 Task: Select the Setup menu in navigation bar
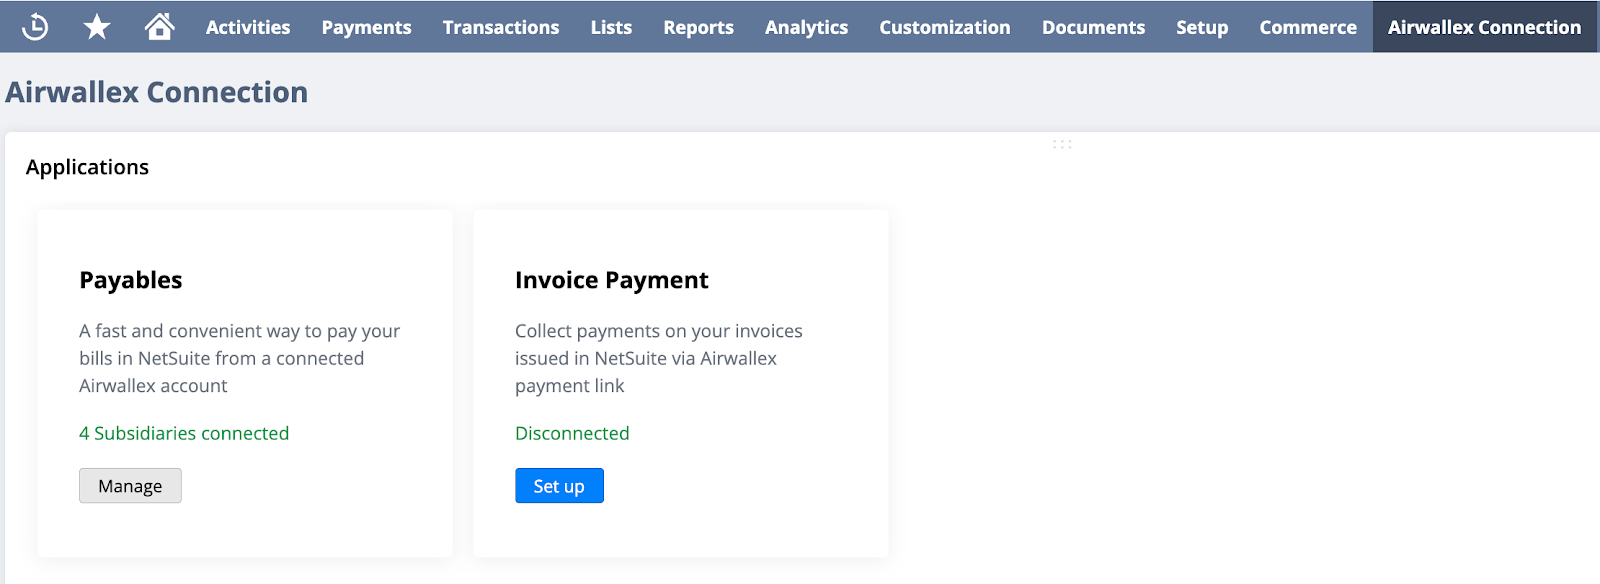point(1201,27)
